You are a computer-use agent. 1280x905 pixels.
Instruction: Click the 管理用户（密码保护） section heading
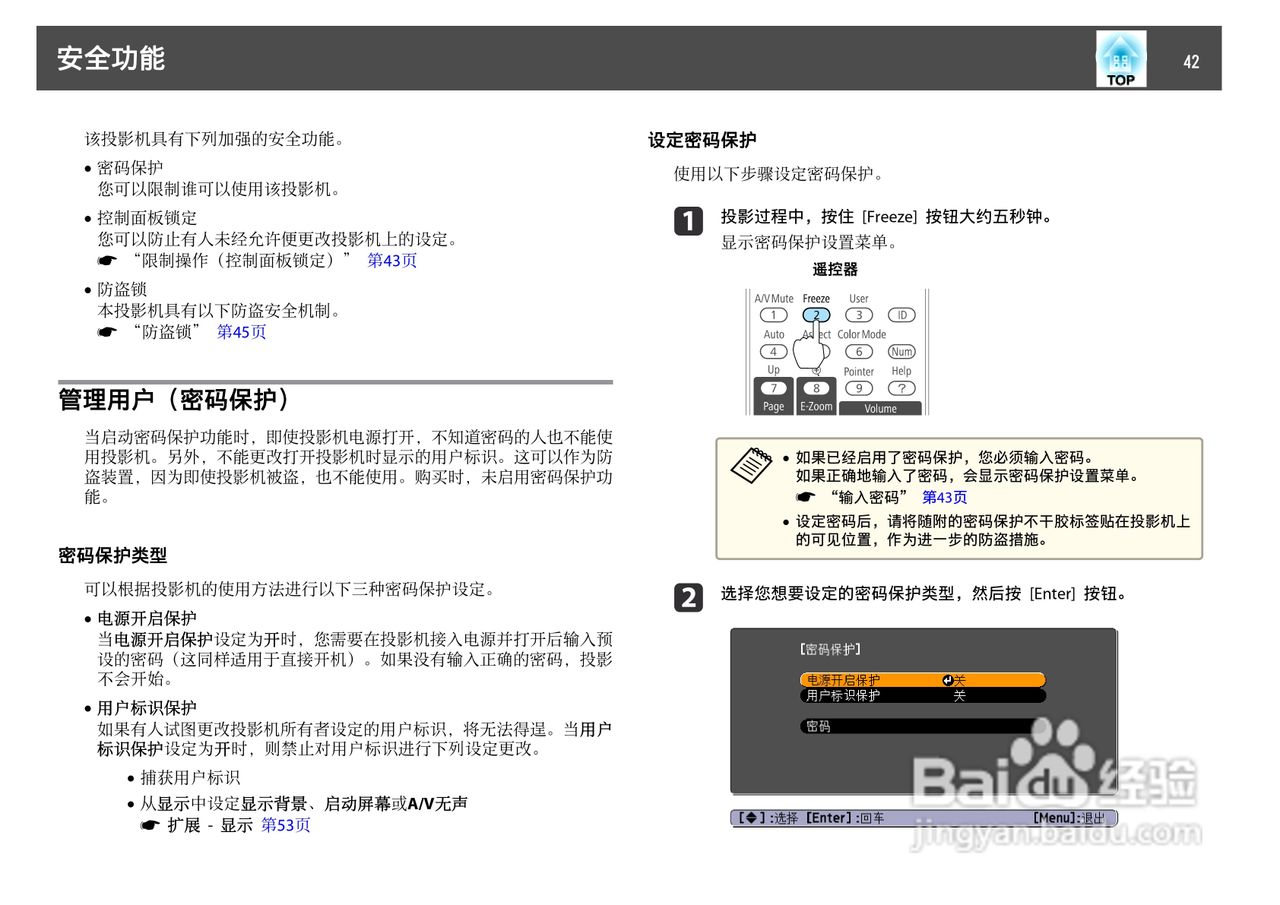[x=178, y=400]
